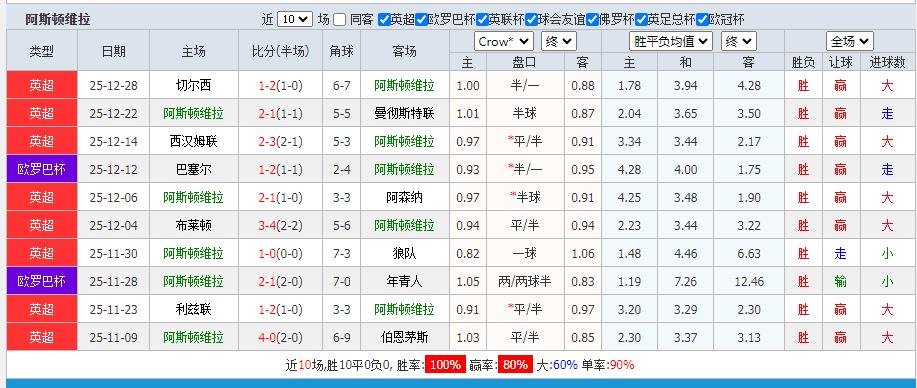Open the 终 dropdown beside 胜平负均值
The image size is (917, 388).
(x=739, y=42)
